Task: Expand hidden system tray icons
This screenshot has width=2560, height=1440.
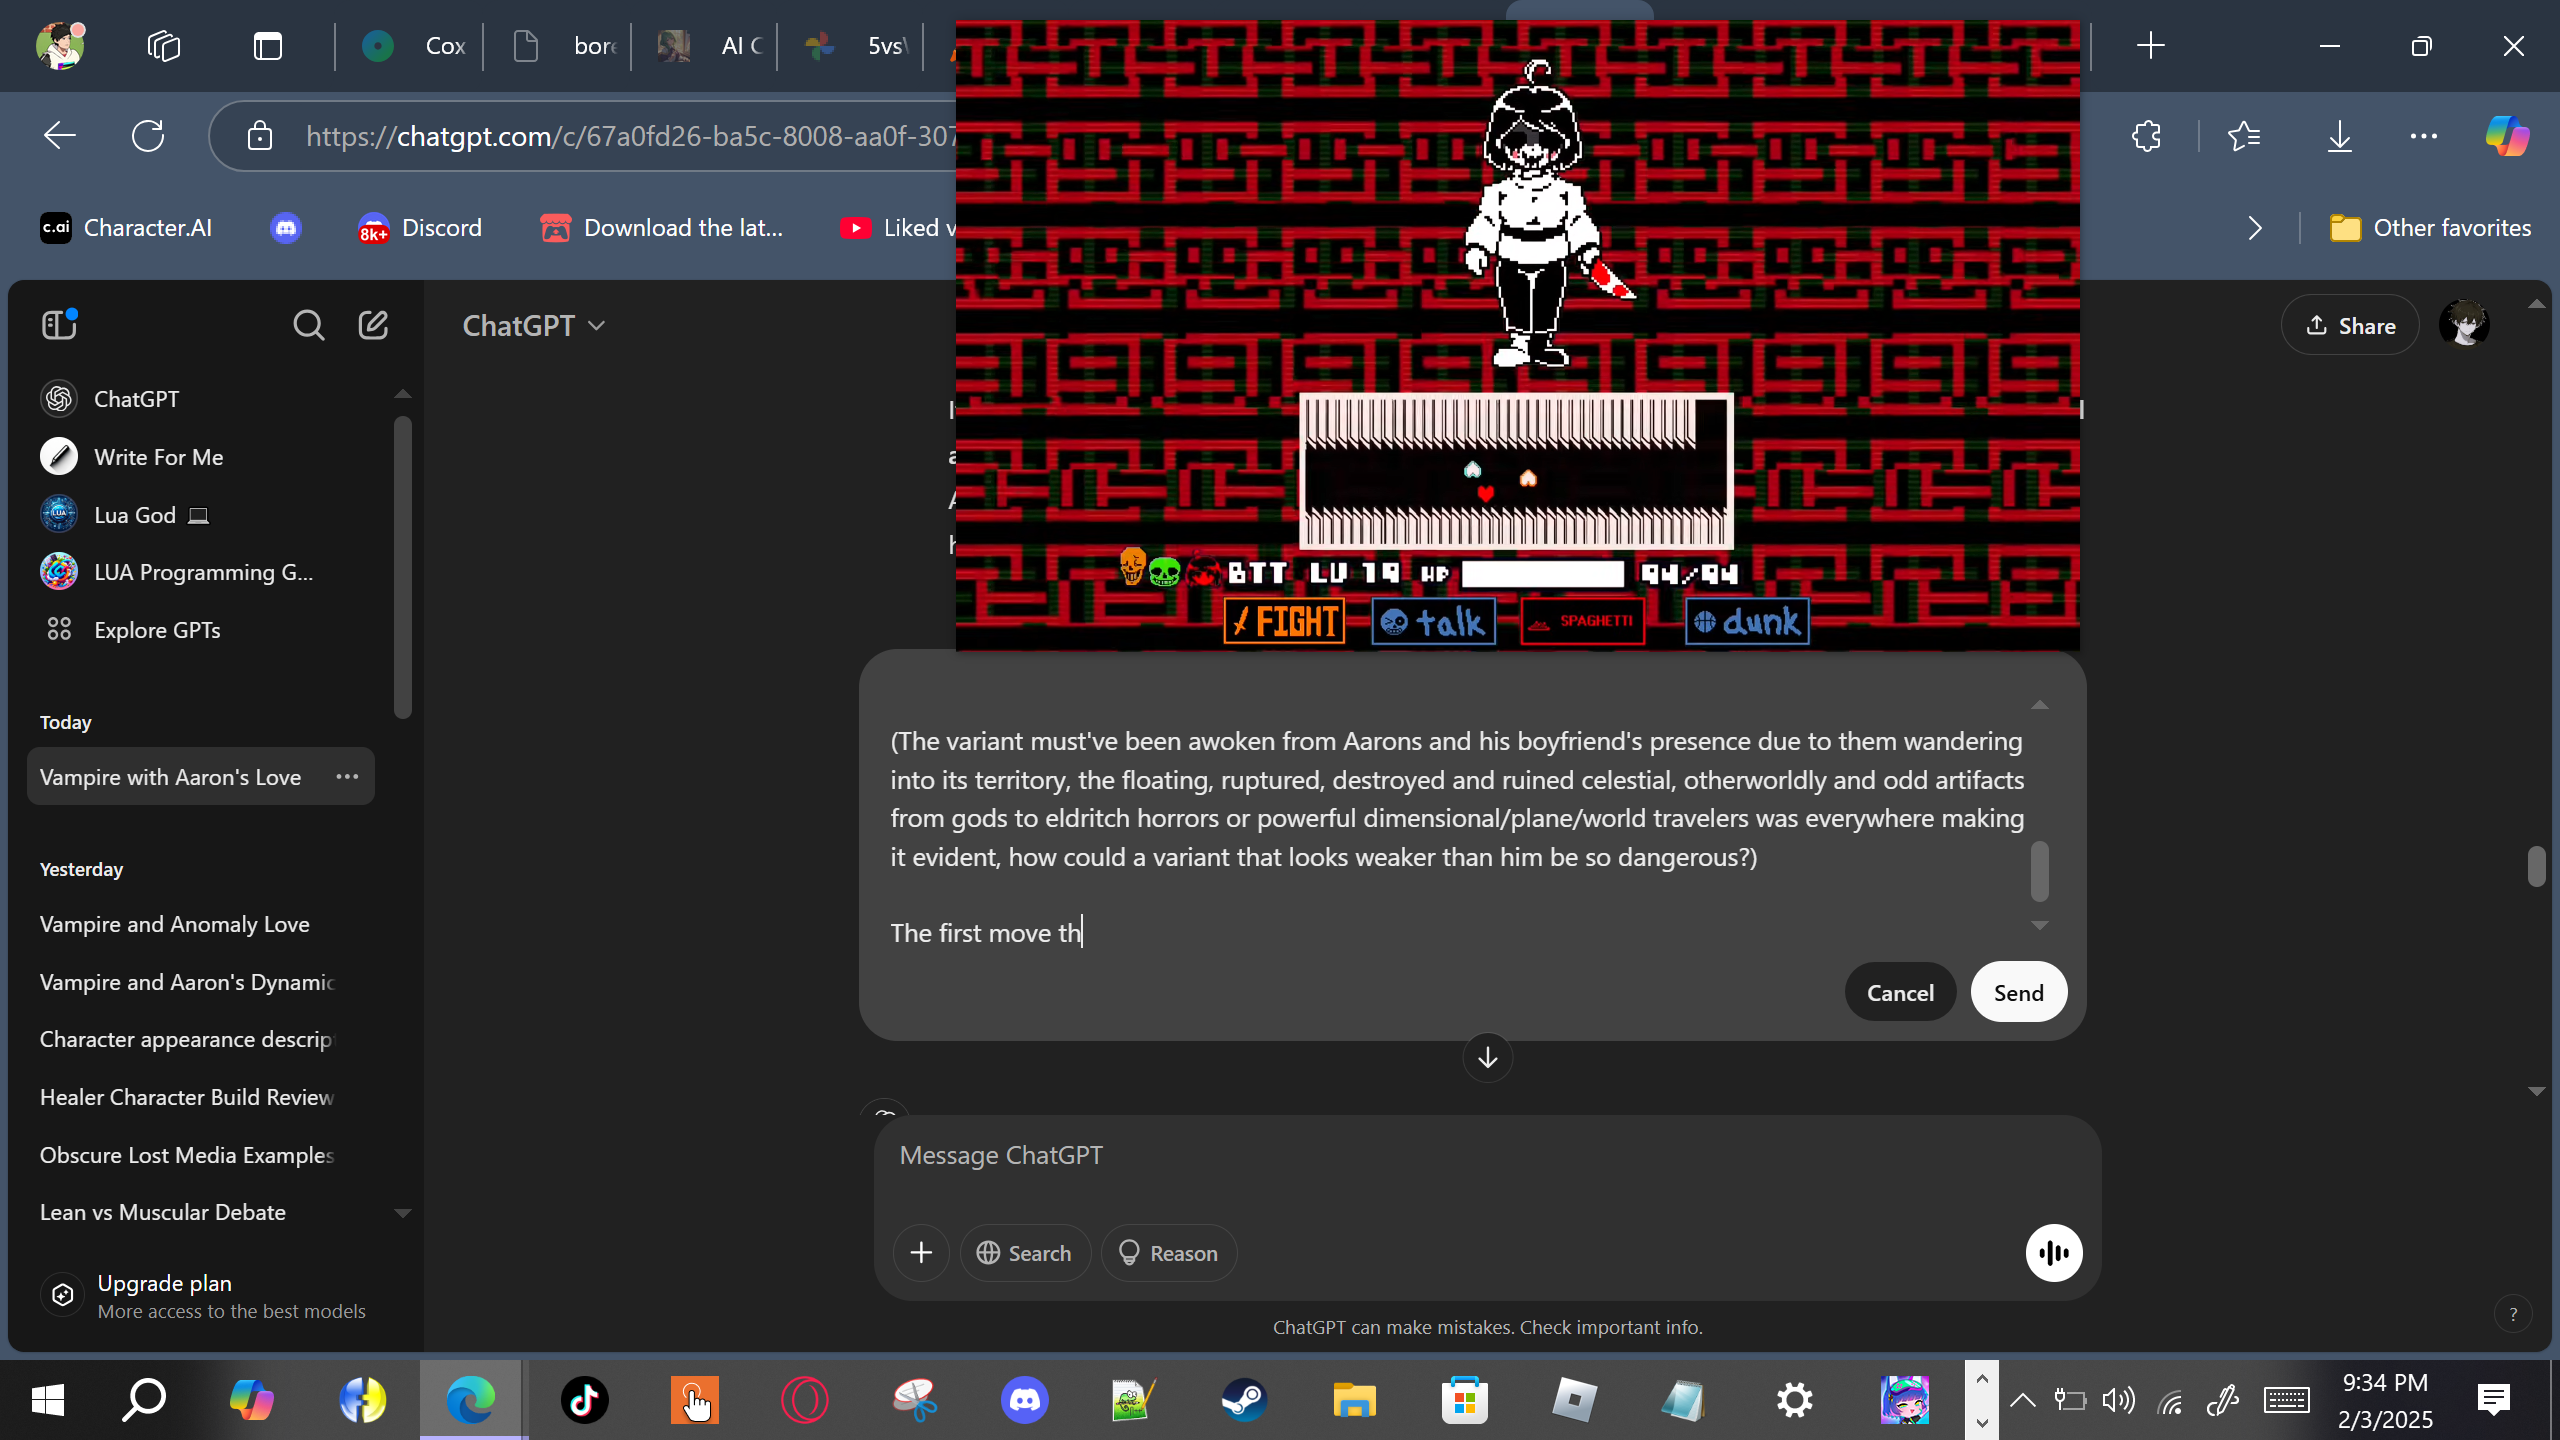Action: click(x=2022, y=1400)
